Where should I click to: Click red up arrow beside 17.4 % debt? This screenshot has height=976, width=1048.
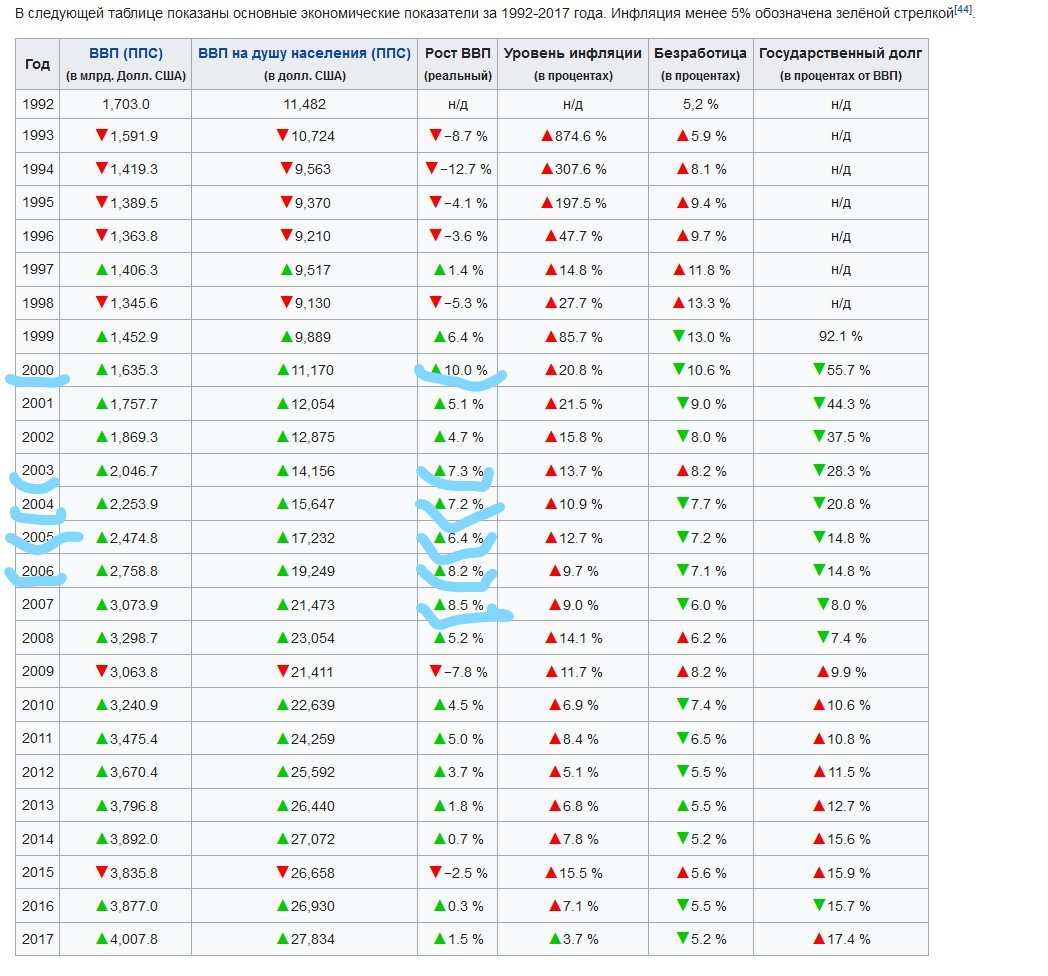[819, 939]
